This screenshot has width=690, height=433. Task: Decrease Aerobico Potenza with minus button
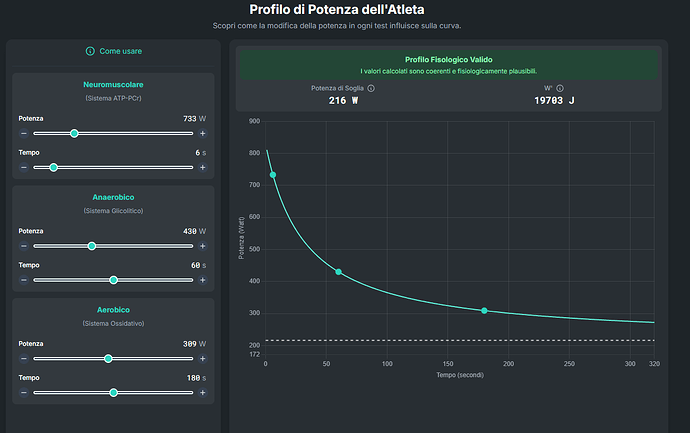24,358
